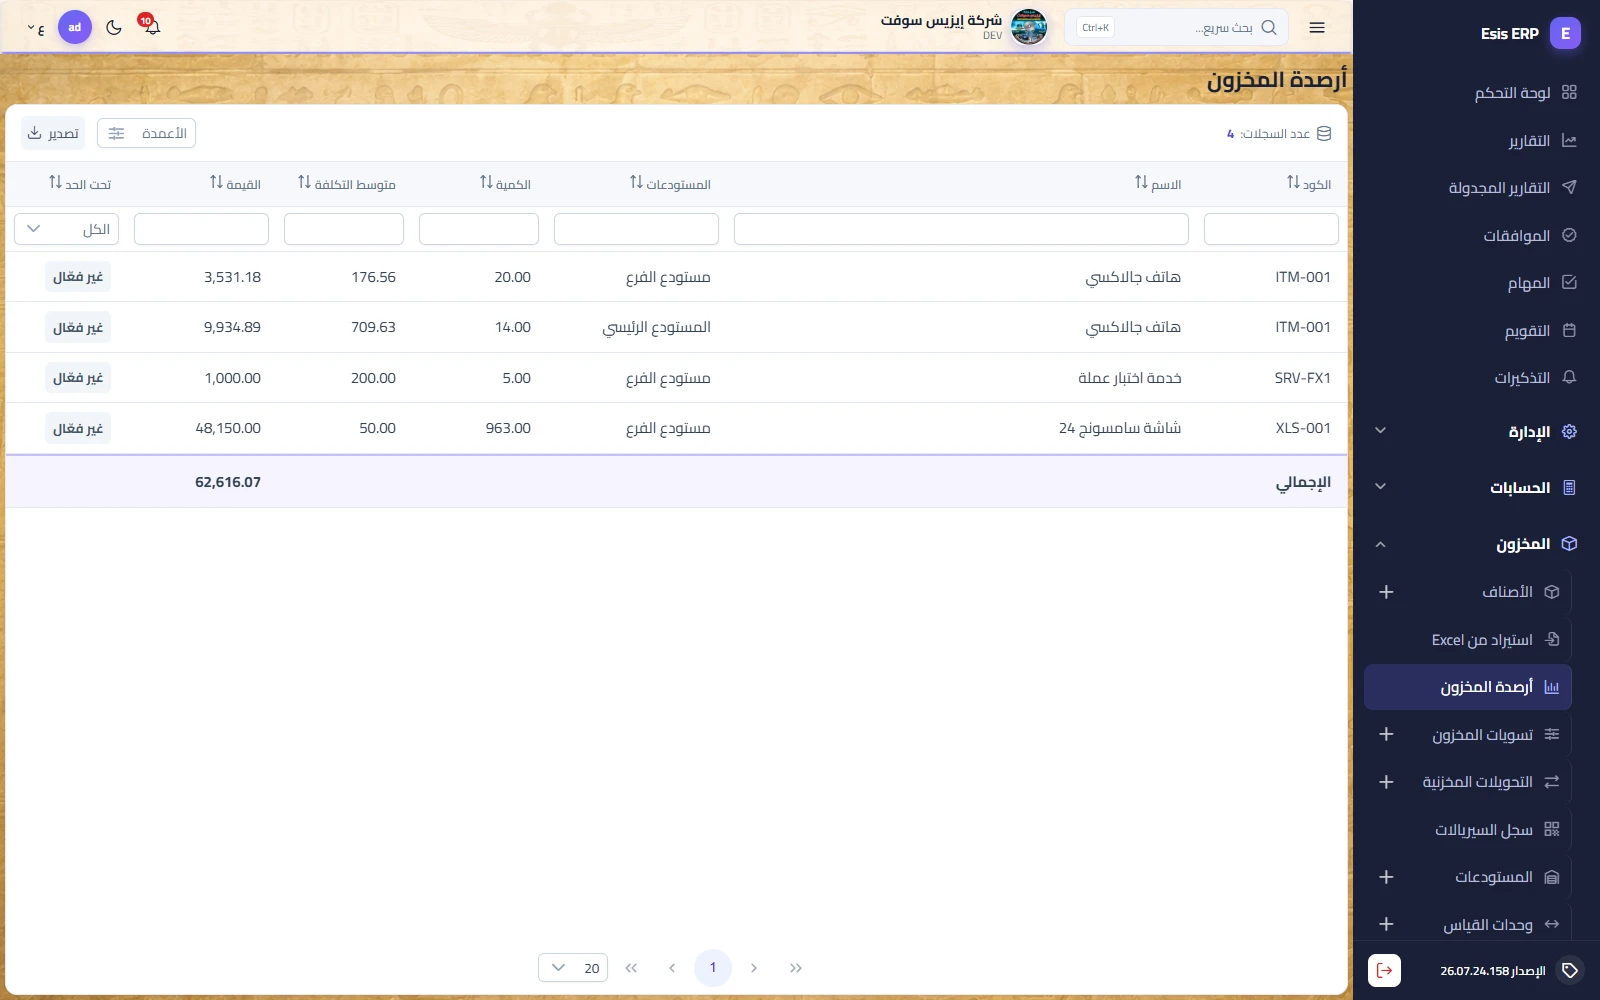
Task: Add new warehouse plus icon beside المستودعات
Action: 1386,877
